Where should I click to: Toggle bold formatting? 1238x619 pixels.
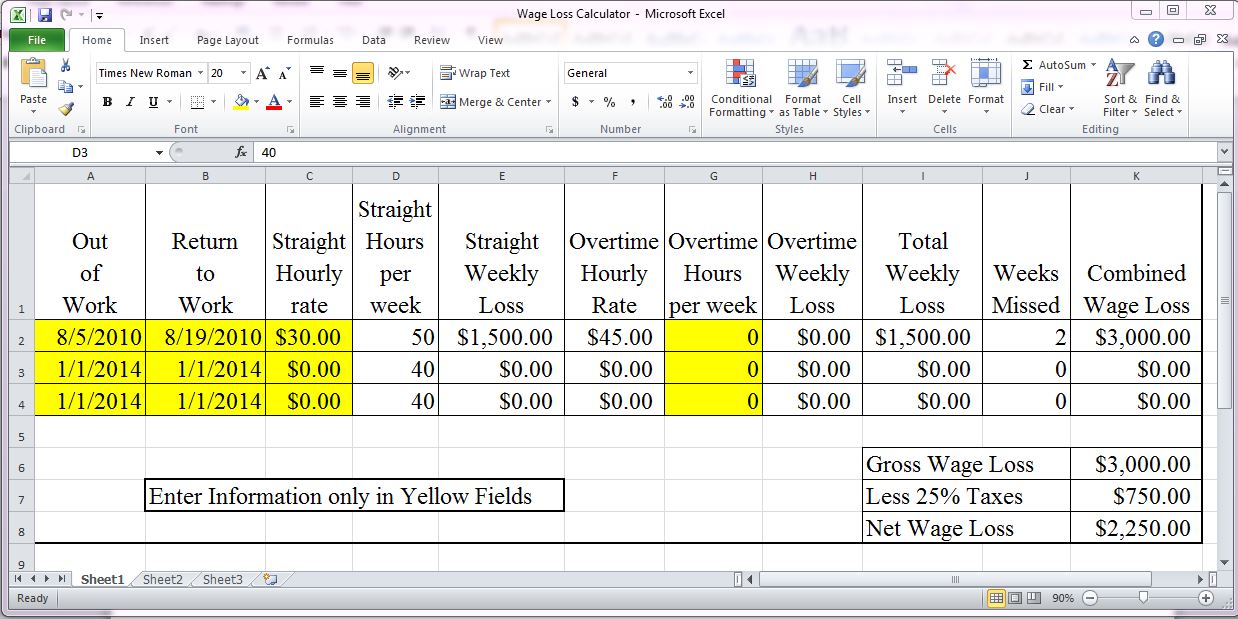107,103
